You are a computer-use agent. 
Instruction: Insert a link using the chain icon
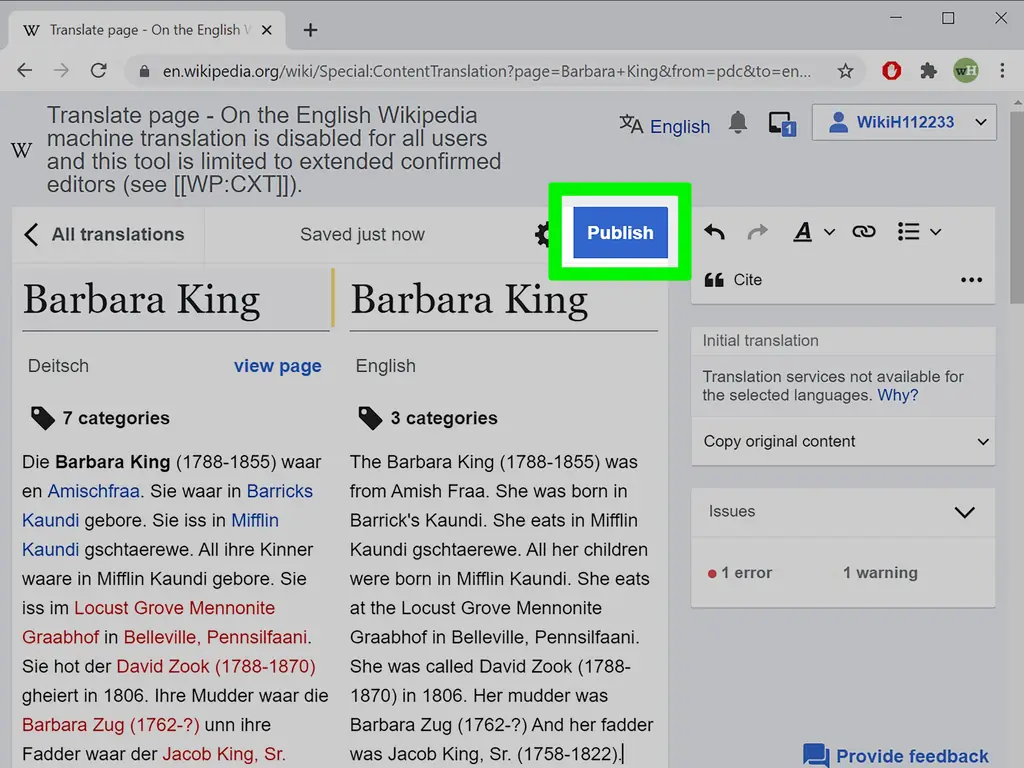click(x=863, y=232)
